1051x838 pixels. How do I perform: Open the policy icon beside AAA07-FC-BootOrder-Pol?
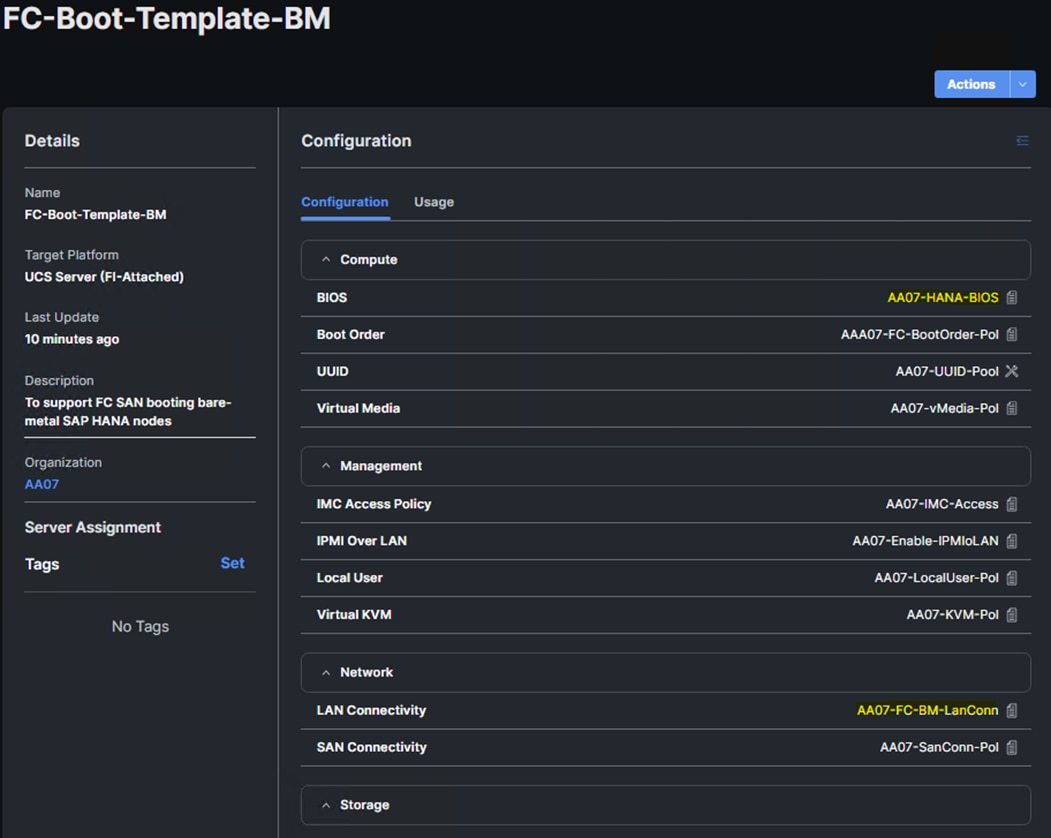pos(1012,334)
